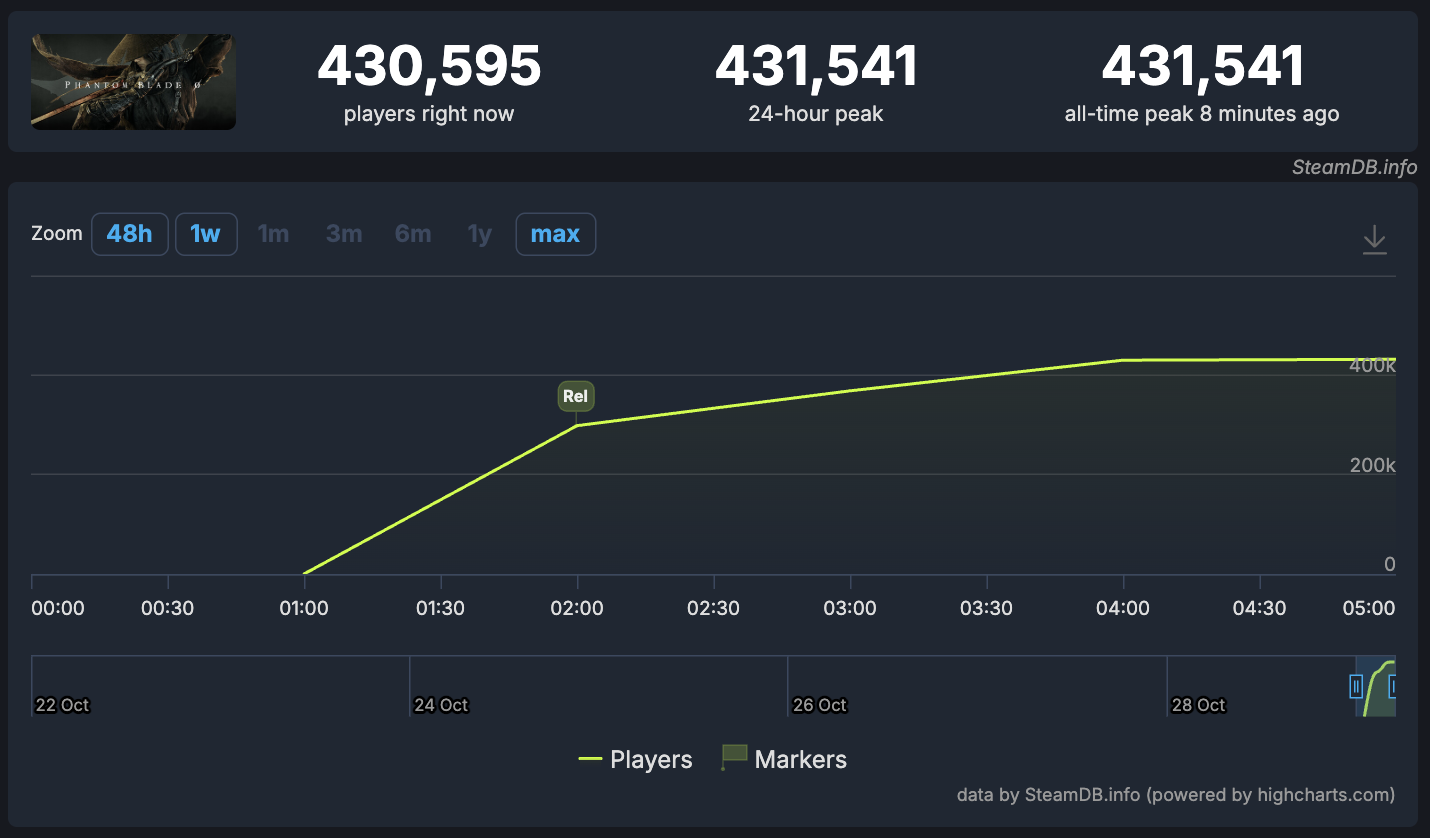Click the all-time peak 8 minutes ago text
This screenshot has width=1430, height=838.
(x=1202, y=114)
